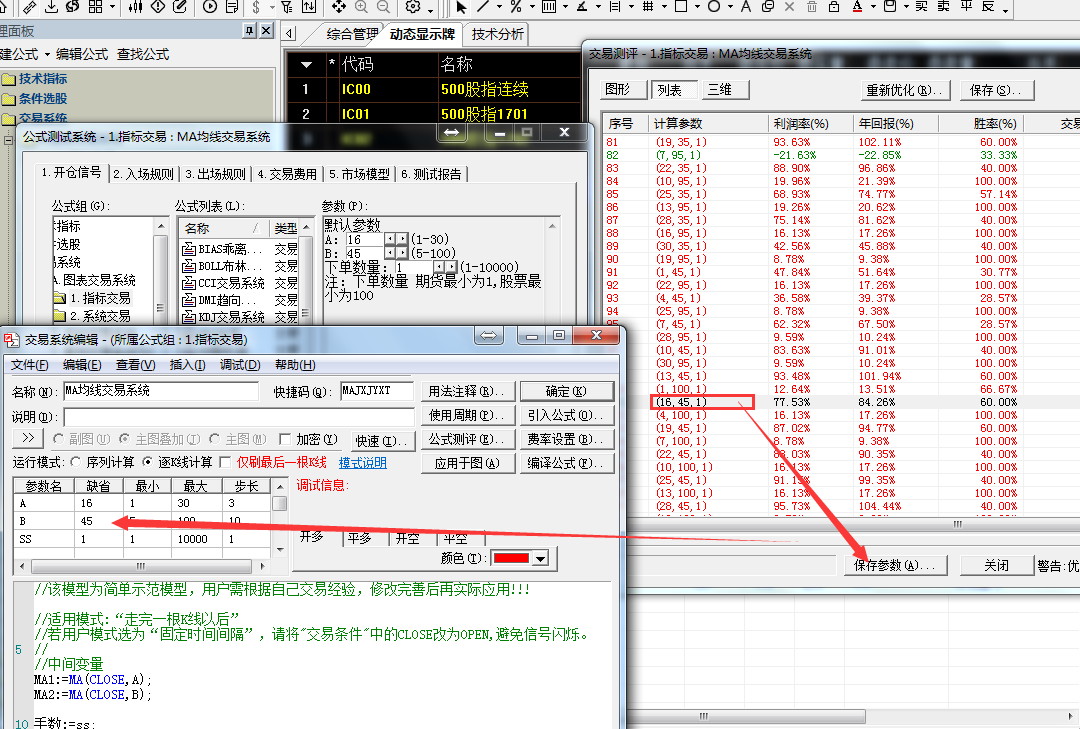The image size is (1080, 729).
Task: Click the >> expand button beside 副图
Action: point(28,439)
